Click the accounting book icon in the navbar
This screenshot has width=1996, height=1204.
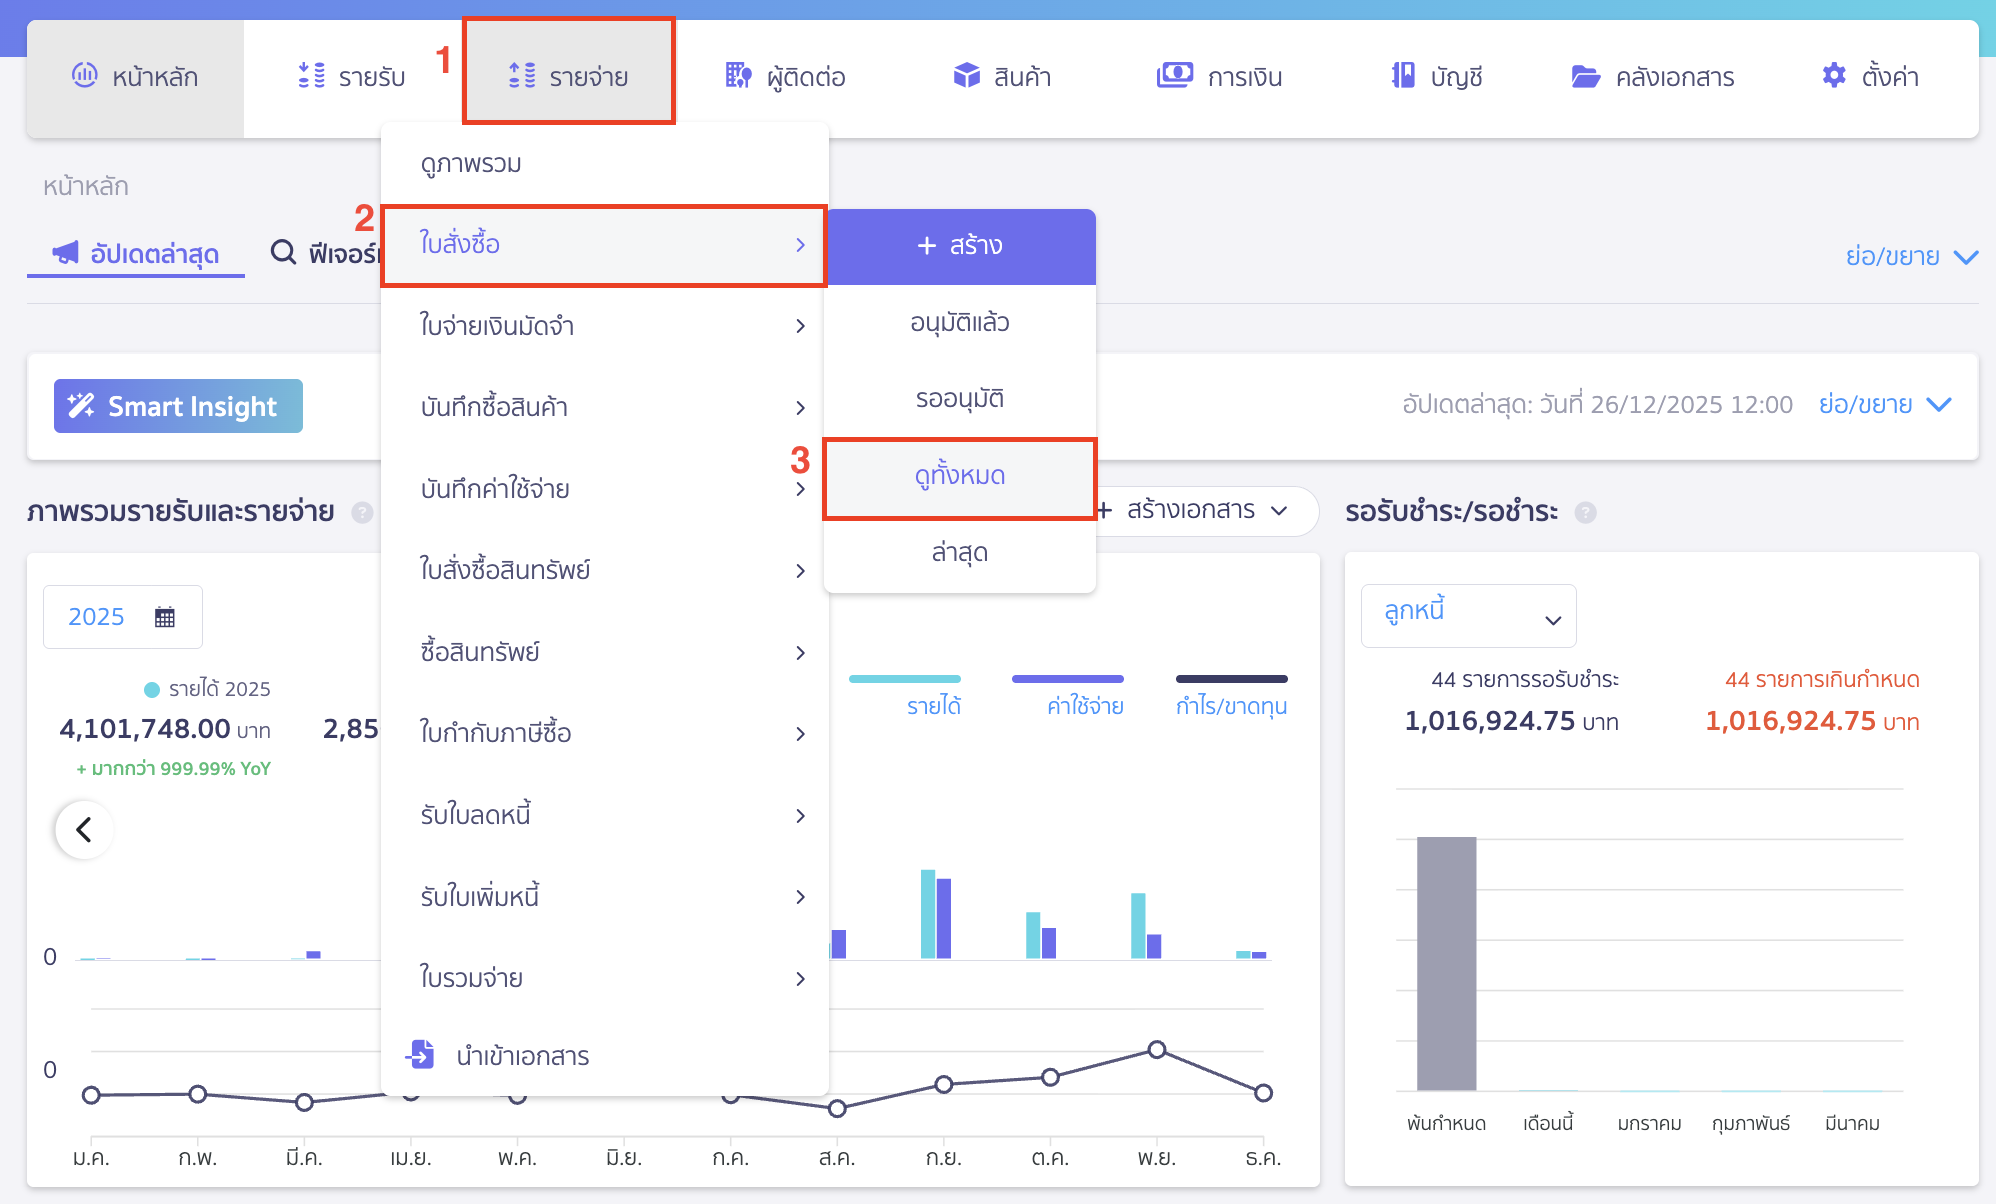pos(1403,76)
